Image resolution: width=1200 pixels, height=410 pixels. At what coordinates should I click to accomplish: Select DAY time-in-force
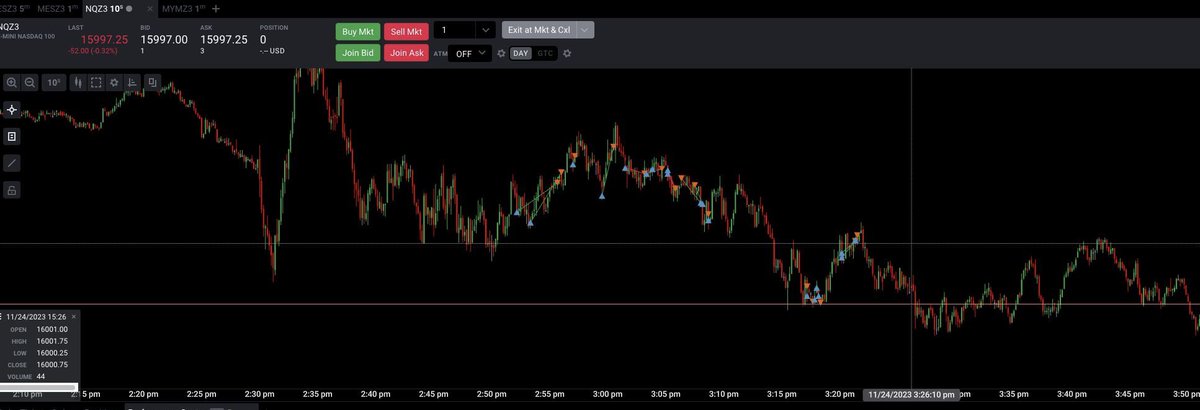pos(521,53)
